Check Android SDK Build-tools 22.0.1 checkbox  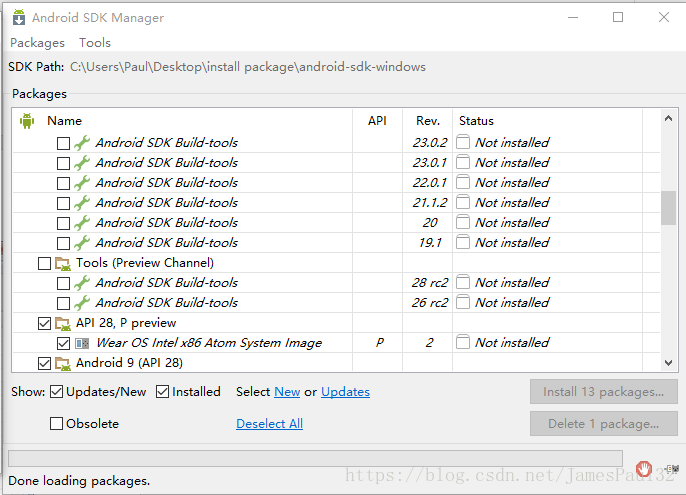(x=63, y=183)
